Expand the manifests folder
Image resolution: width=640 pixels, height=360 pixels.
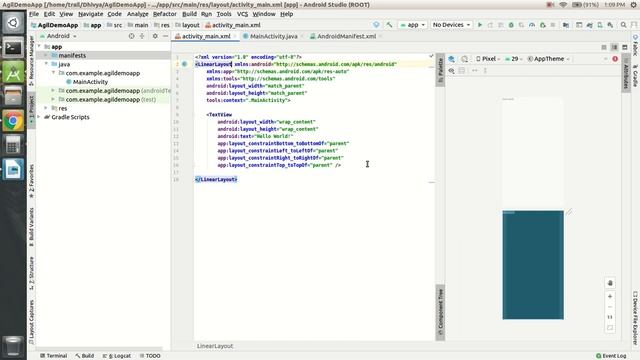pyautogui.click(x=46, y=55)
